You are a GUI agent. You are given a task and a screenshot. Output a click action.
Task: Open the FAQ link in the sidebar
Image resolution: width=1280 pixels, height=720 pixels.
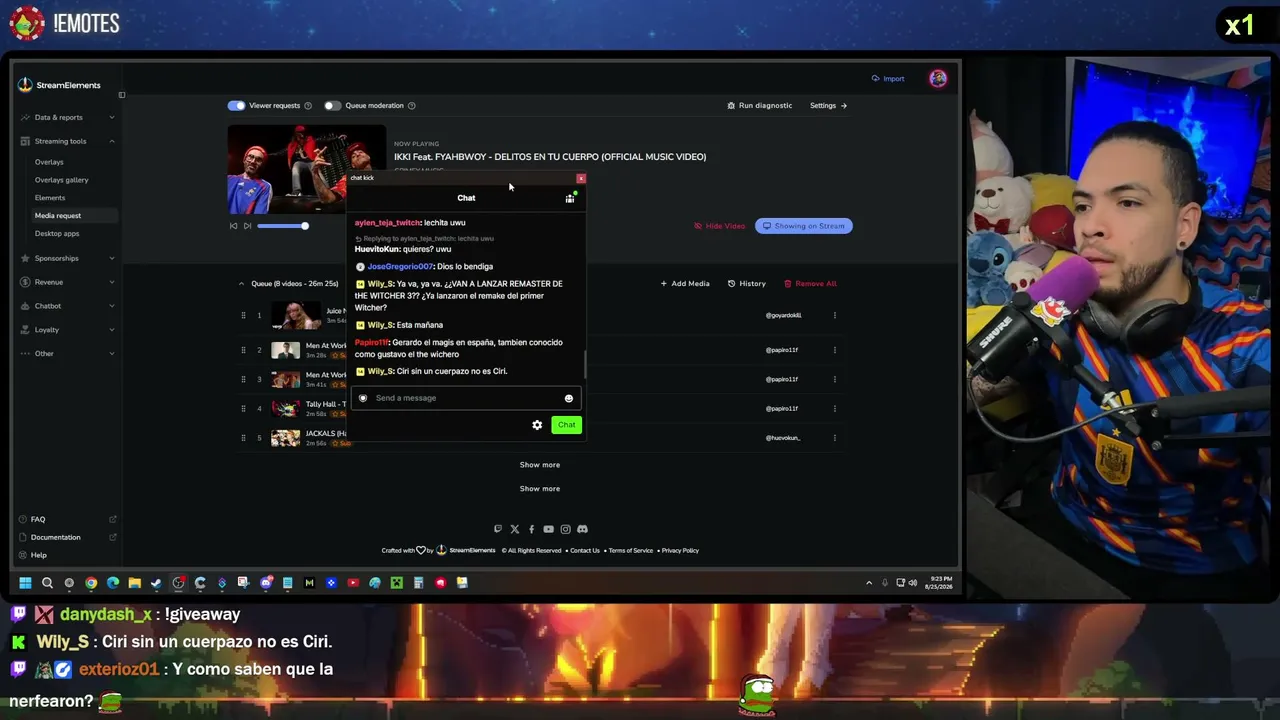(x=38, y=520)
